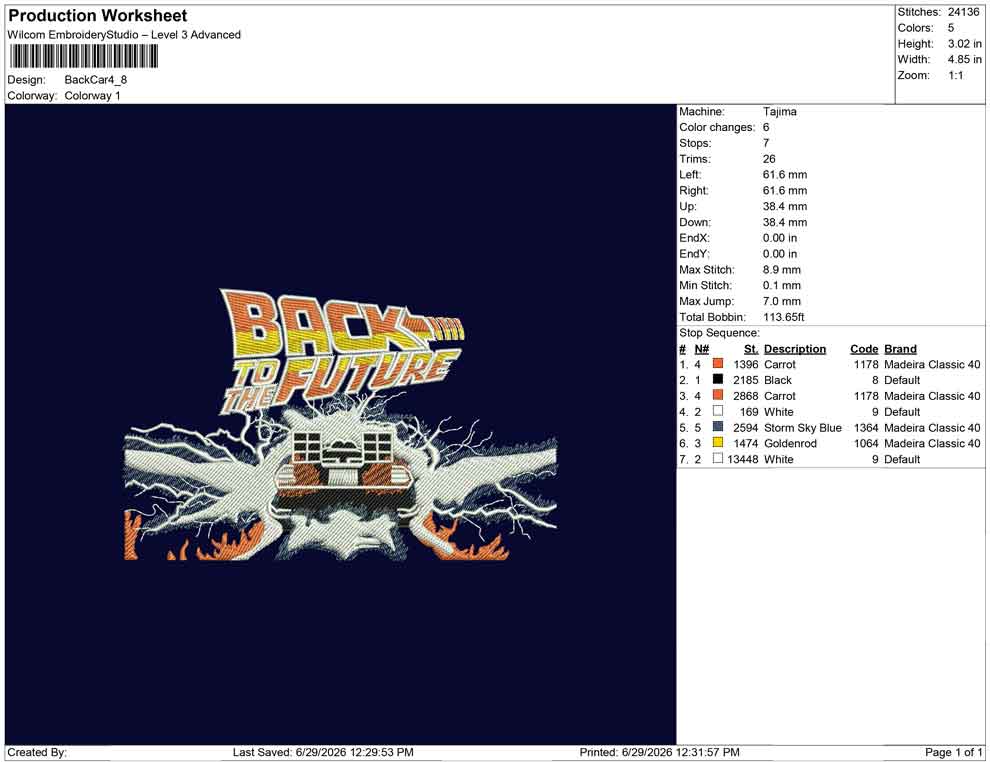This screenshot has height=762, width=990.
Task: Click the Down value "38.4 mm"
Action: [785, 222]
